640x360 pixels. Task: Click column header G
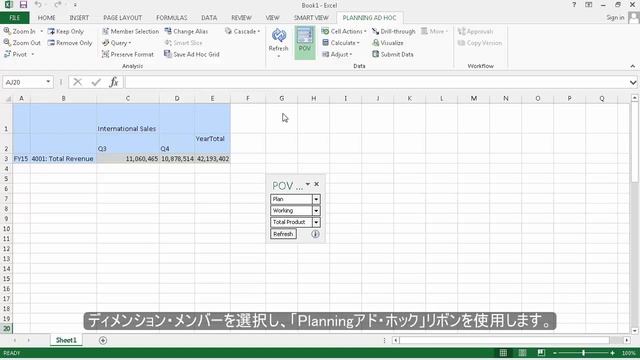(x=282, y=98)
